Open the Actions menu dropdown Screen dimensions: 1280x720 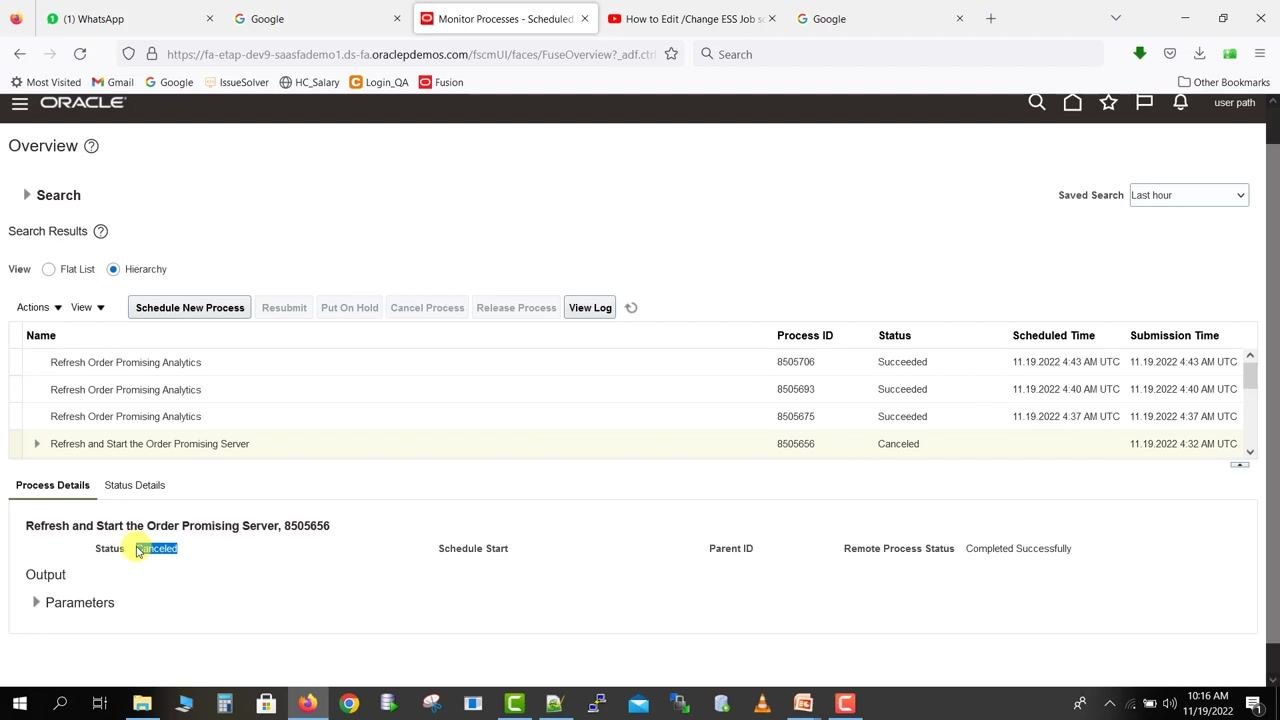(x=39, y=308)
